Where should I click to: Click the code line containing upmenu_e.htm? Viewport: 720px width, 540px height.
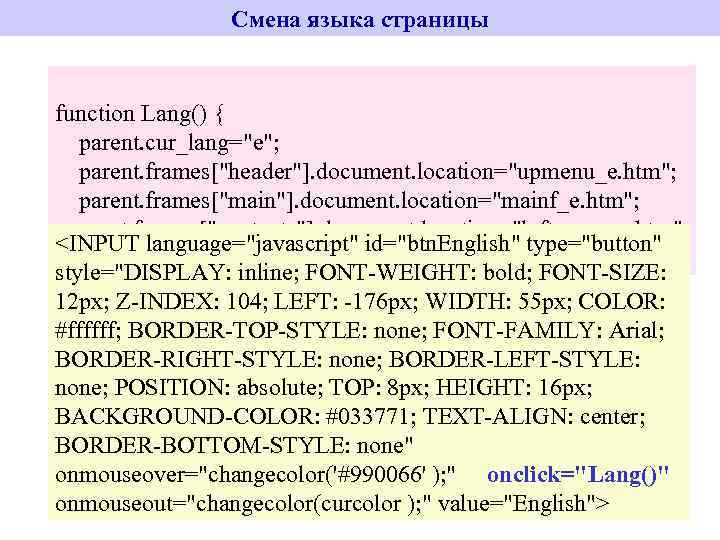[377, 172]
